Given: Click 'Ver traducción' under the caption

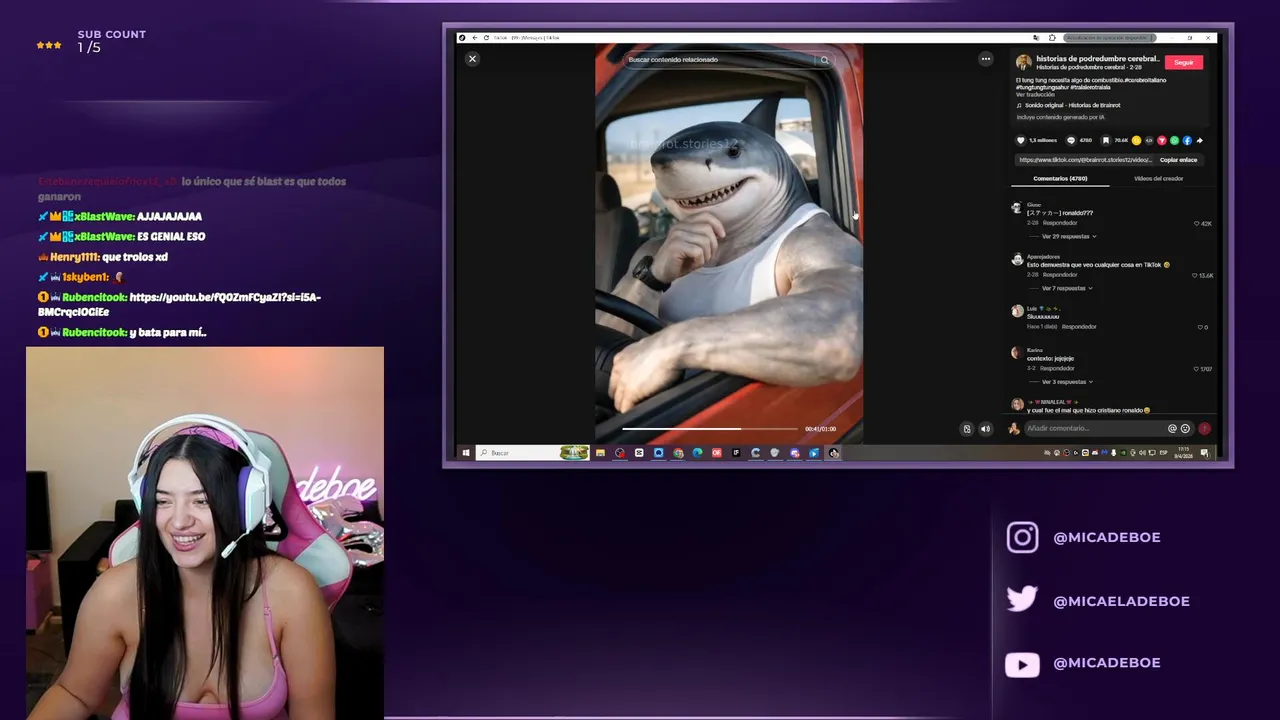Looking at the screenshot, I should coord(1034,95).
